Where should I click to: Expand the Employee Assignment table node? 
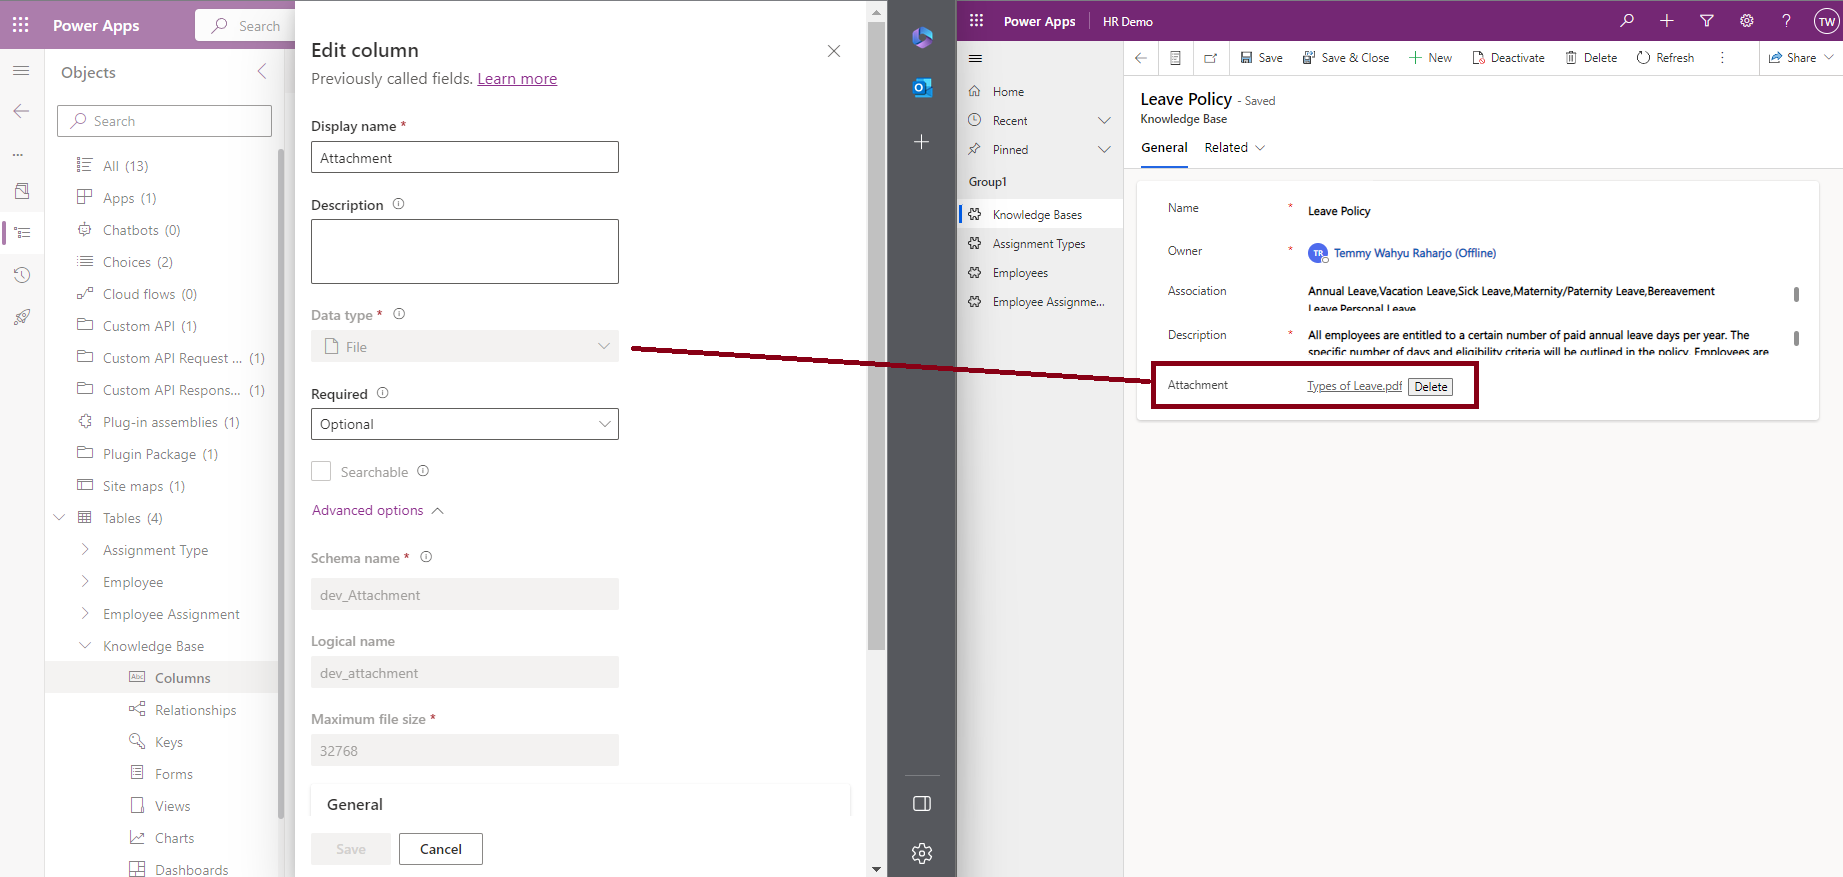[85, 613]
